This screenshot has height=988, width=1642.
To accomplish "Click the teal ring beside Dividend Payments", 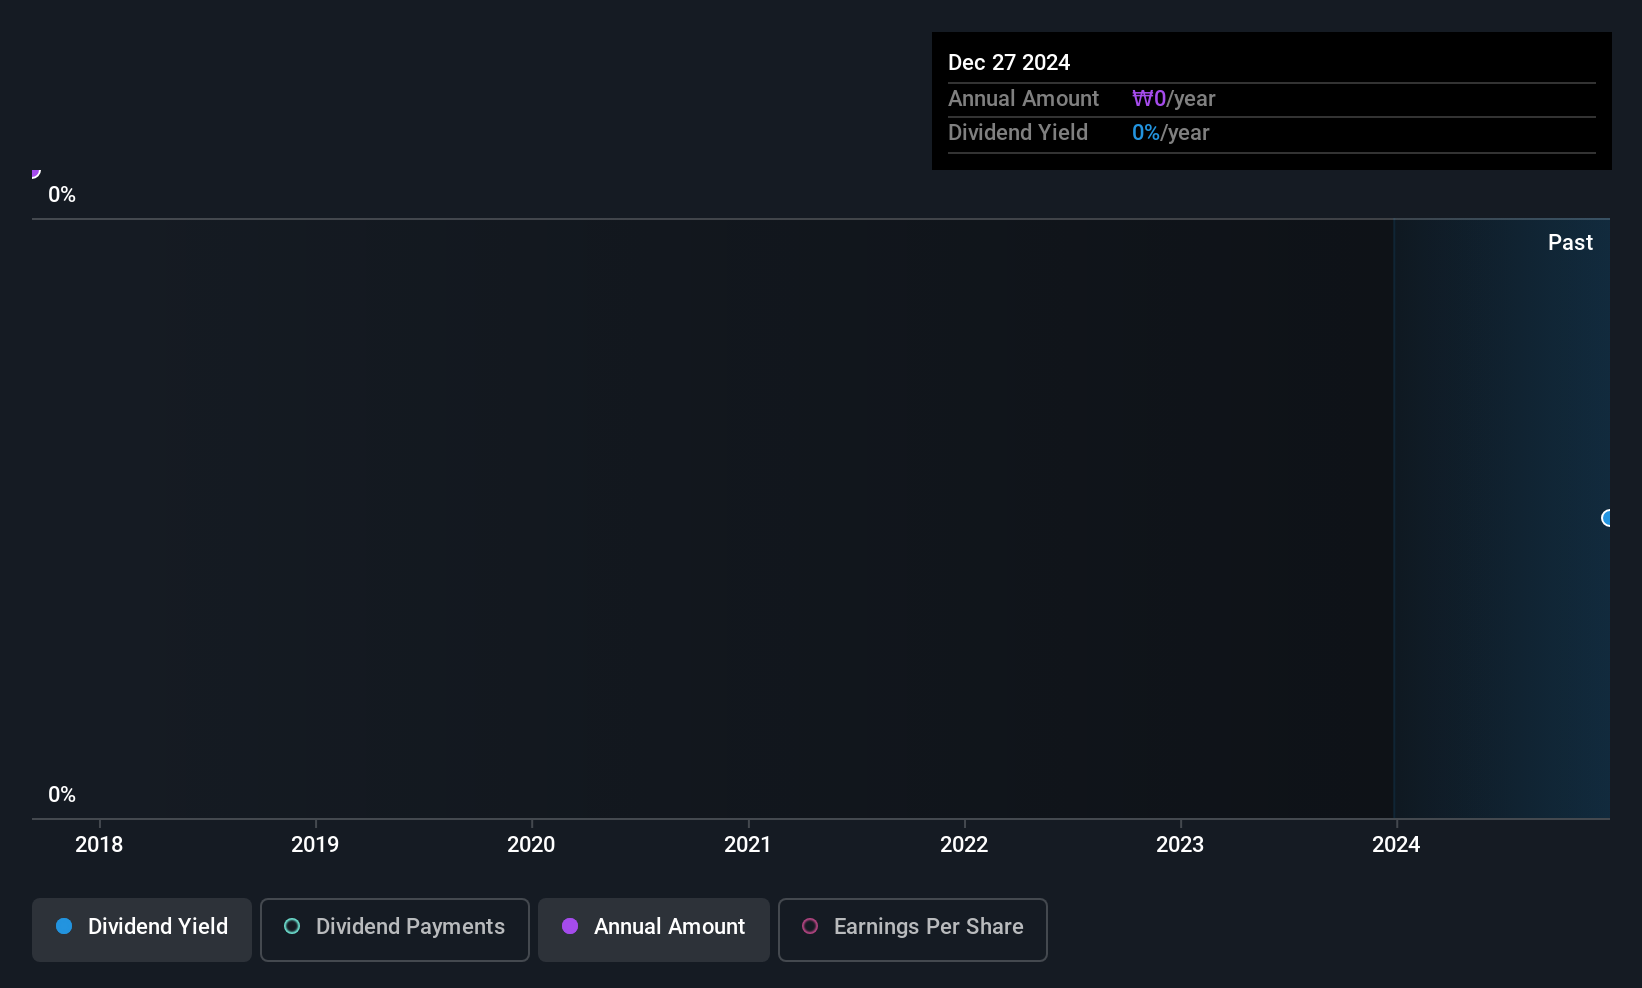I will pos(292,927).
